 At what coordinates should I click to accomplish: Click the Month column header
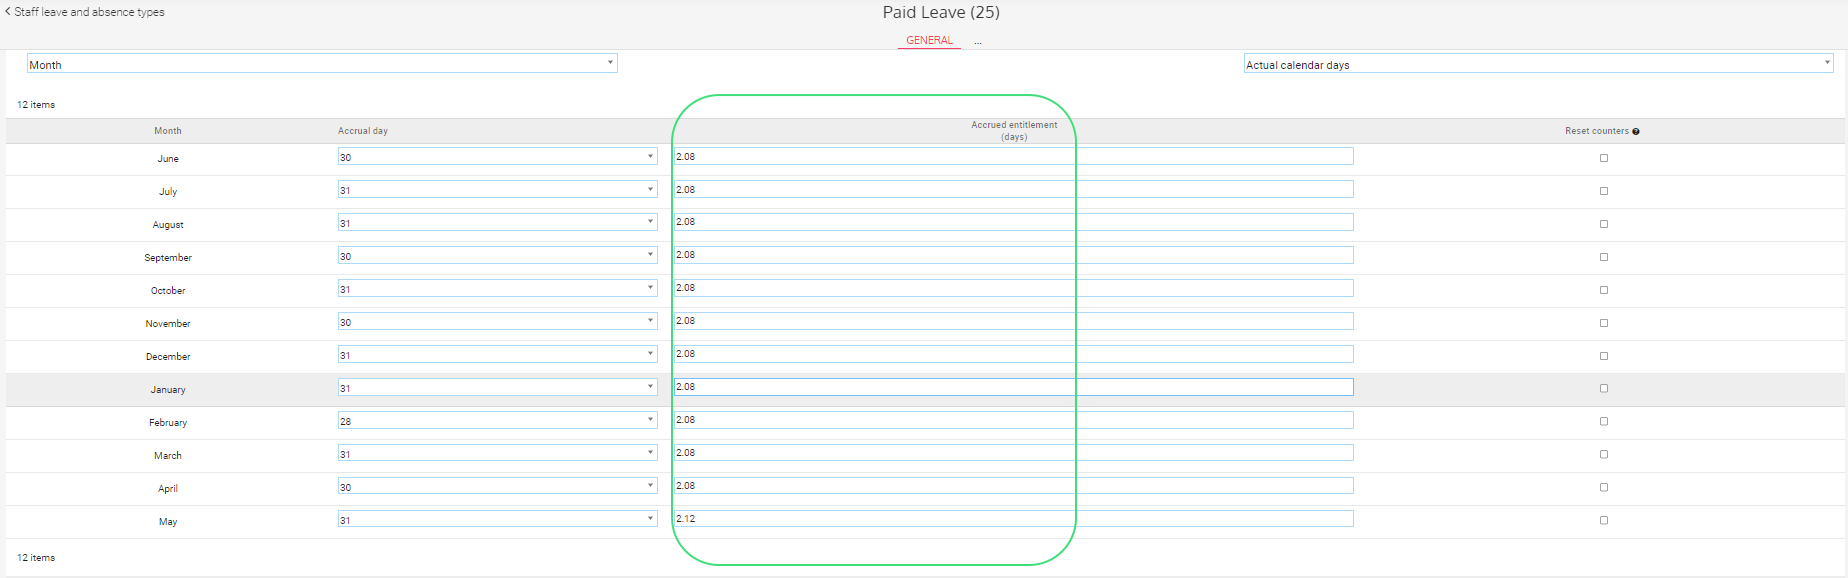click(x=168, y=131)
